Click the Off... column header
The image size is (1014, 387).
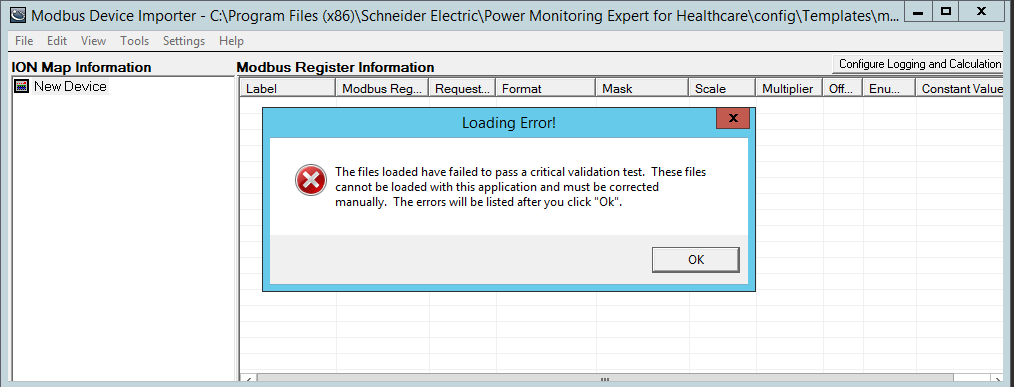click(843, 89)
